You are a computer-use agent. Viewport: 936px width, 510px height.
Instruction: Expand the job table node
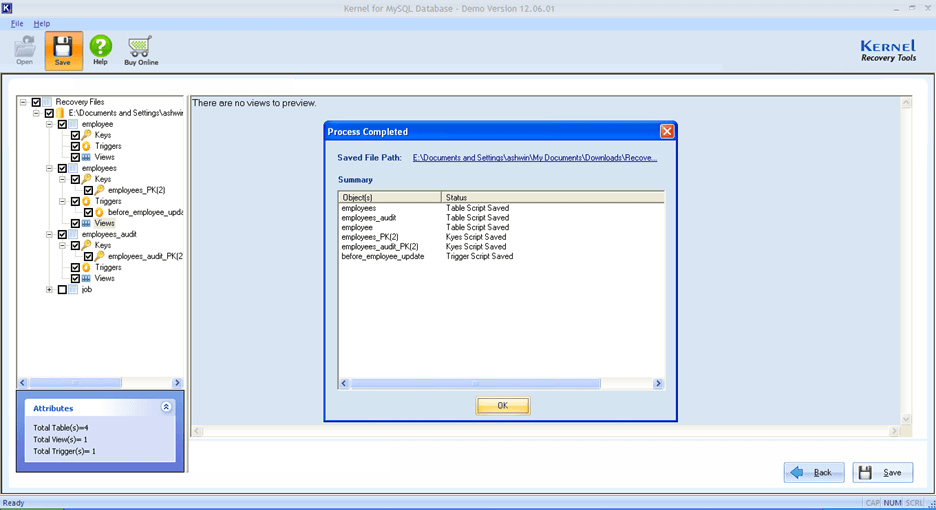[50, 290]
